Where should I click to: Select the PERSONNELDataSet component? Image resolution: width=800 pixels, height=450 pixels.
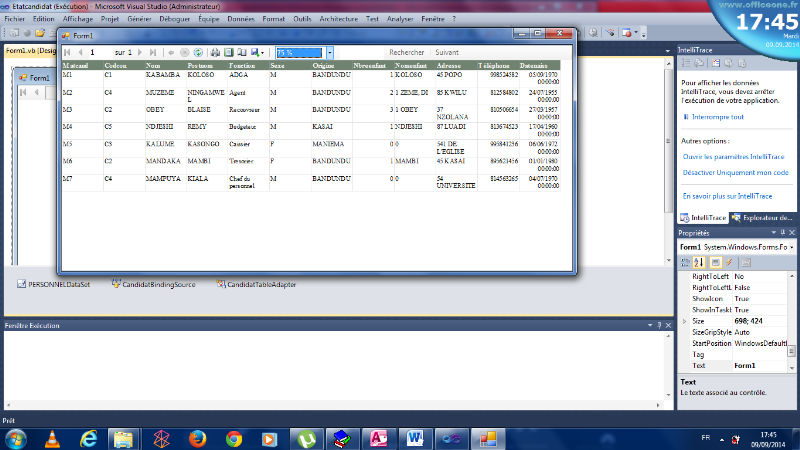click(x=54, y=284)
